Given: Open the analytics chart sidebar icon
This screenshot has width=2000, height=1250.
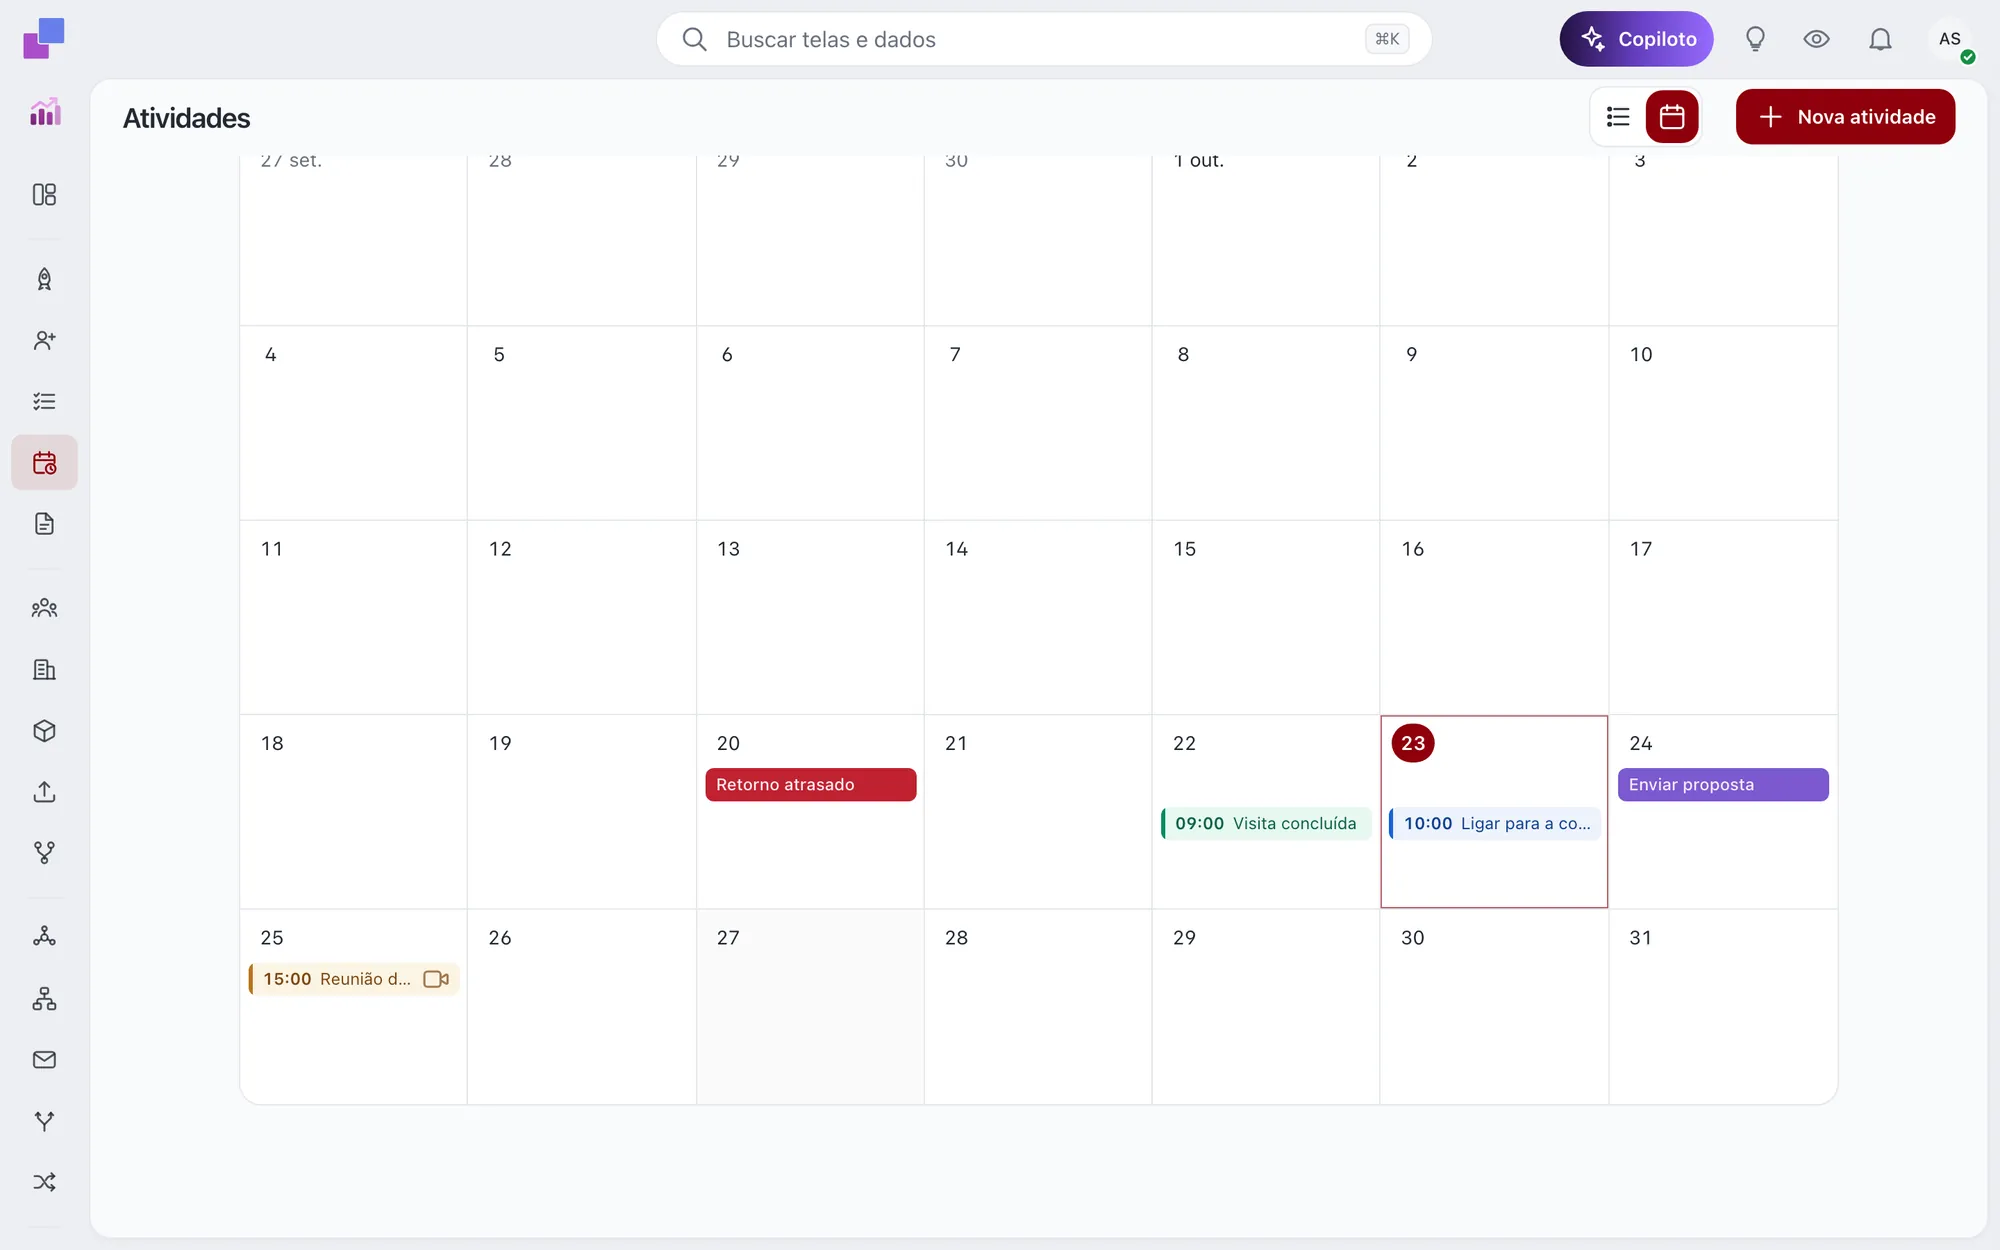Looking at the screenshot, I should (x=45, y=112).
